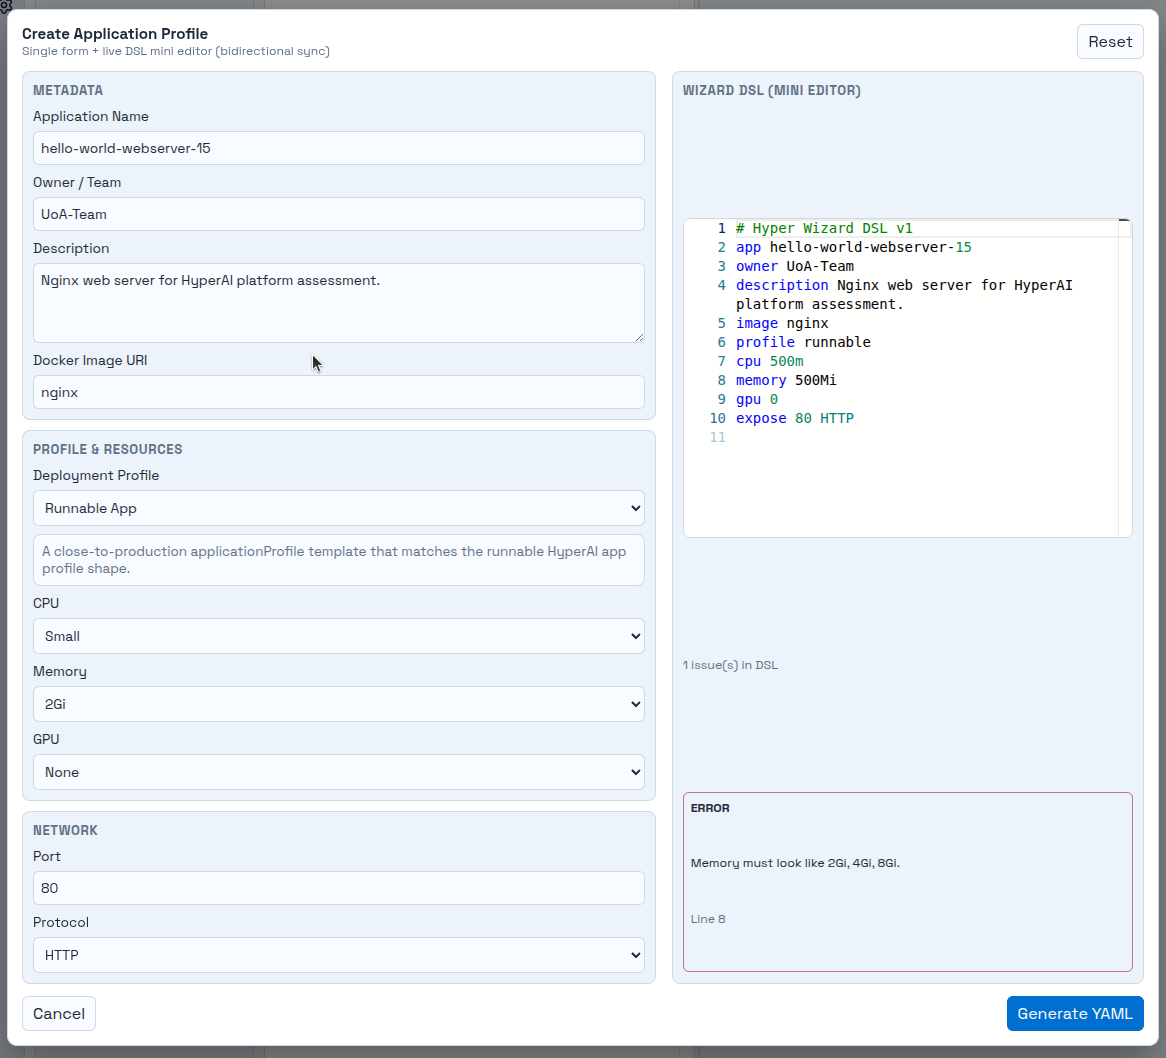Expand the Memory dropdown
This screenshot has width=1166, height=1058.
338,703
